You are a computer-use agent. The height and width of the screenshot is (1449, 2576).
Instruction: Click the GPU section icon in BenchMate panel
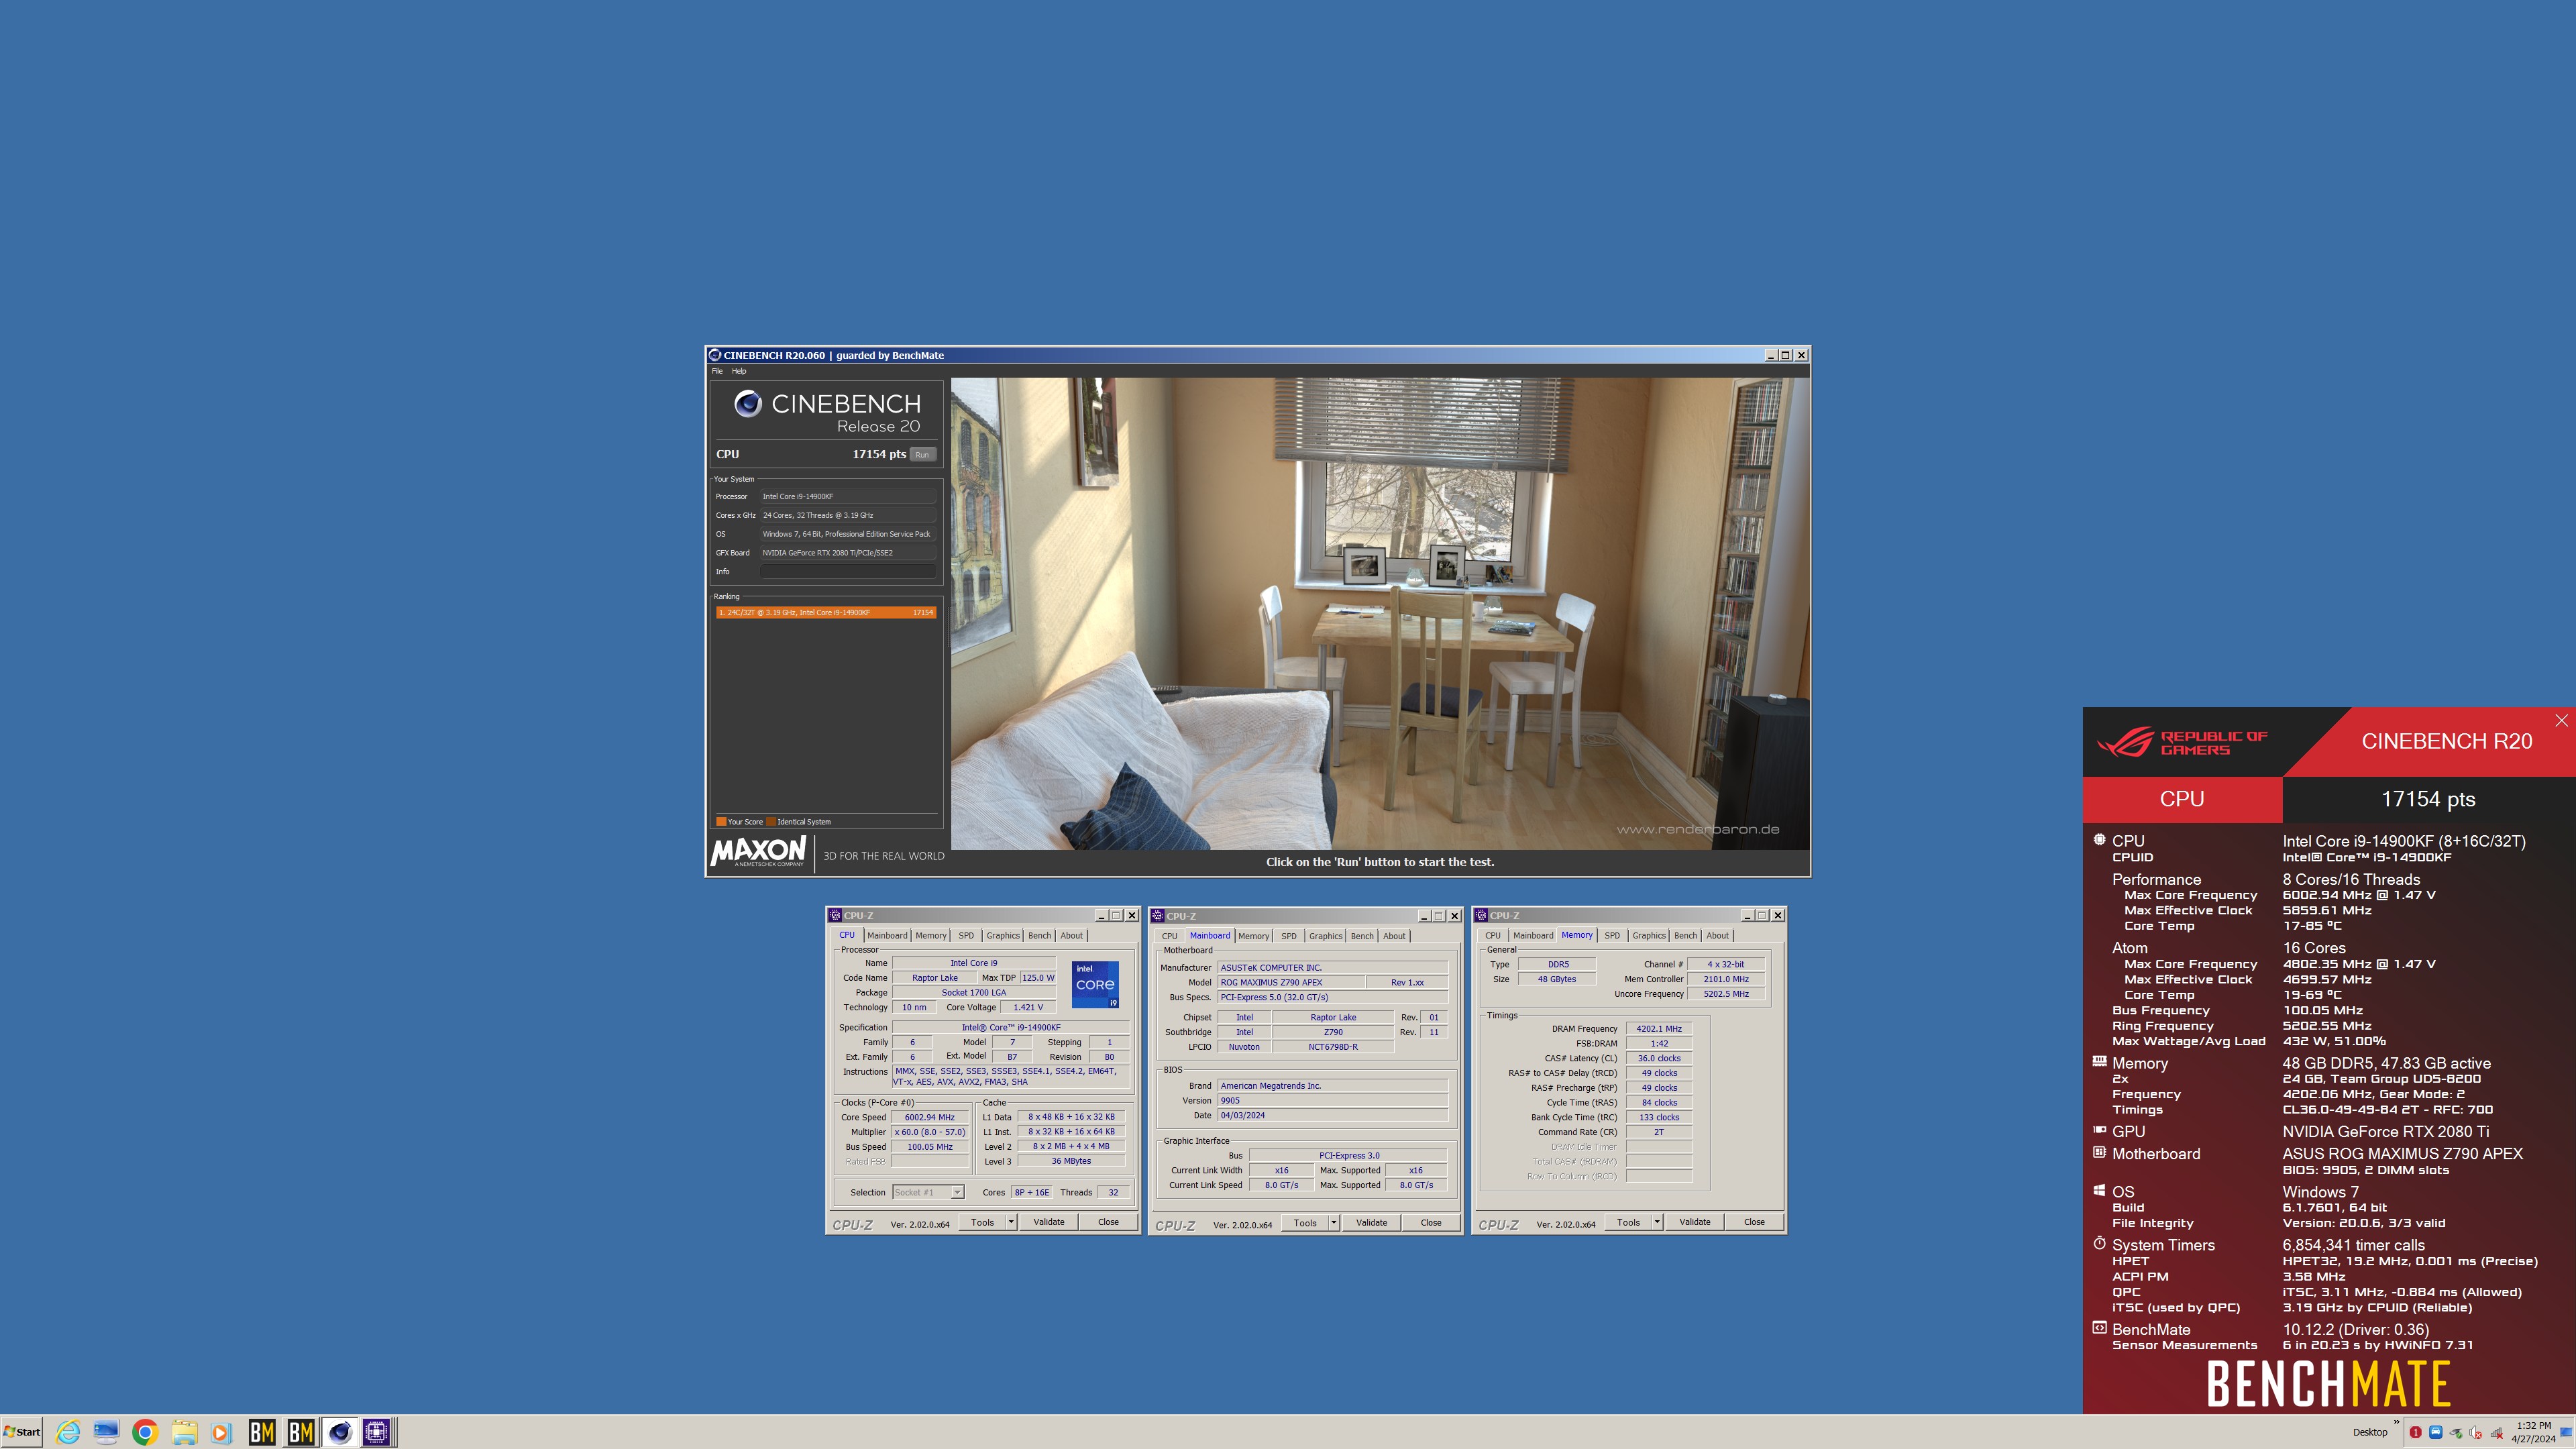(2099, 1130)
